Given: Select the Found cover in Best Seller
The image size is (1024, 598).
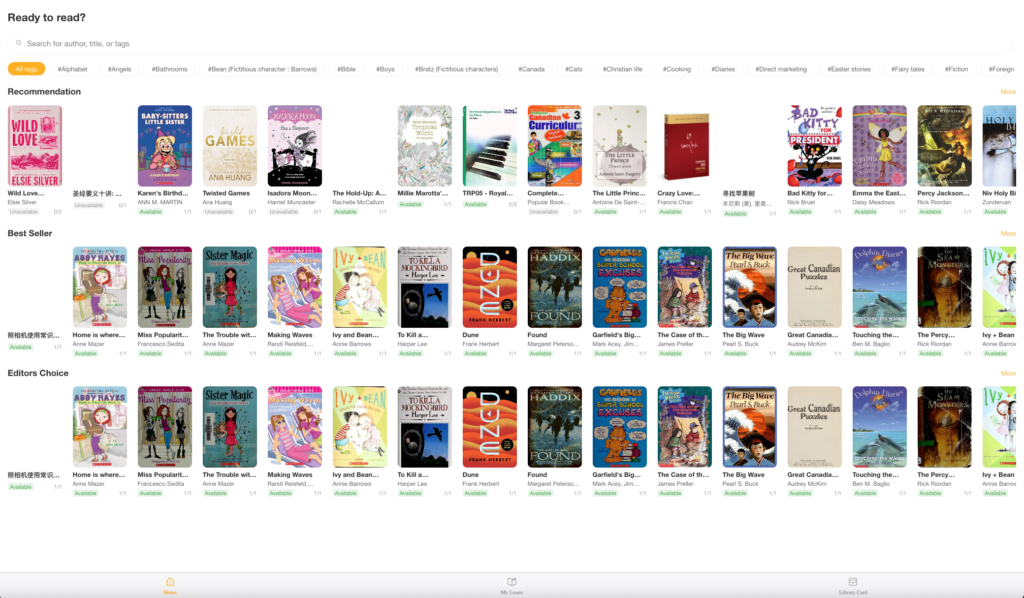Looking at the screenshot, I should (554, 287).
